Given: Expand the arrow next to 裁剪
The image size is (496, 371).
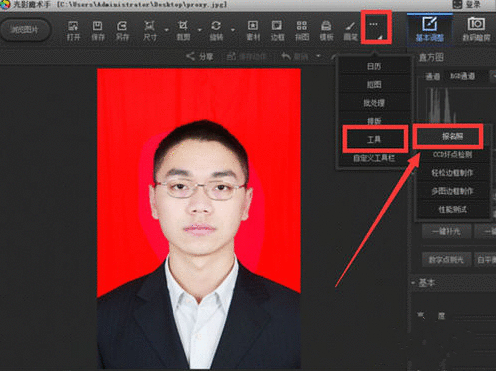Looking at the screenshot, I should coord(199,30).
